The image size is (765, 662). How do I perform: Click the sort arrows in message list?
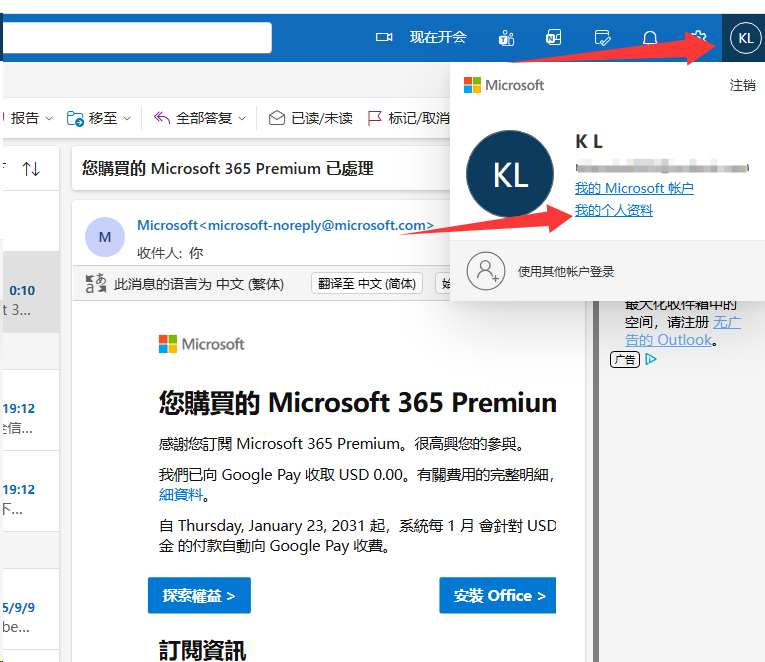[31, 169]
